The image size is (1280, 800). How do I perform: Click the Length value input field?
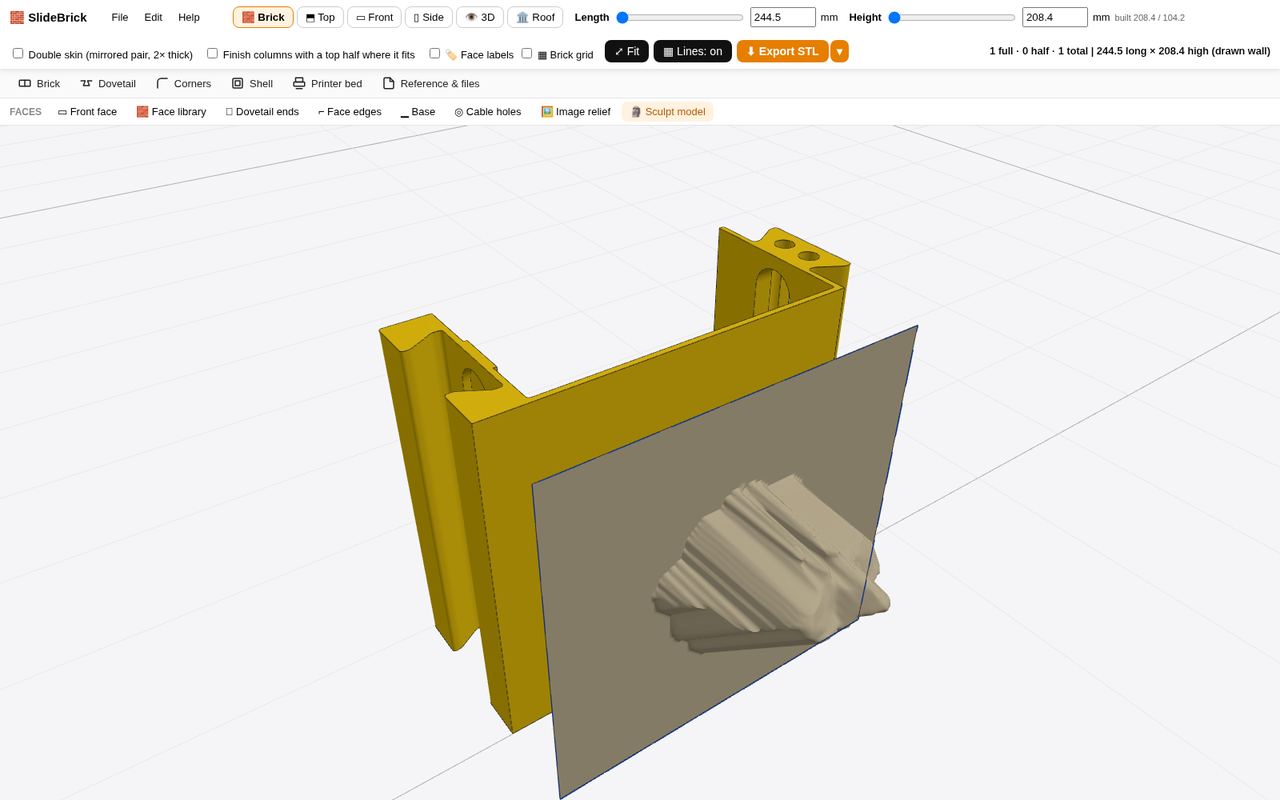coord(783,17)
